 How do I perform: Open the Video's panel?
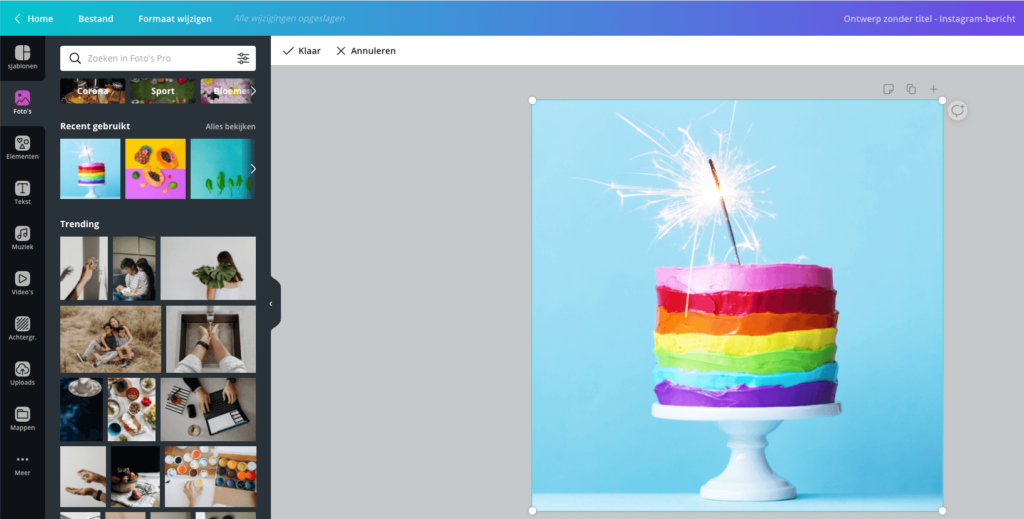[22, 283]
